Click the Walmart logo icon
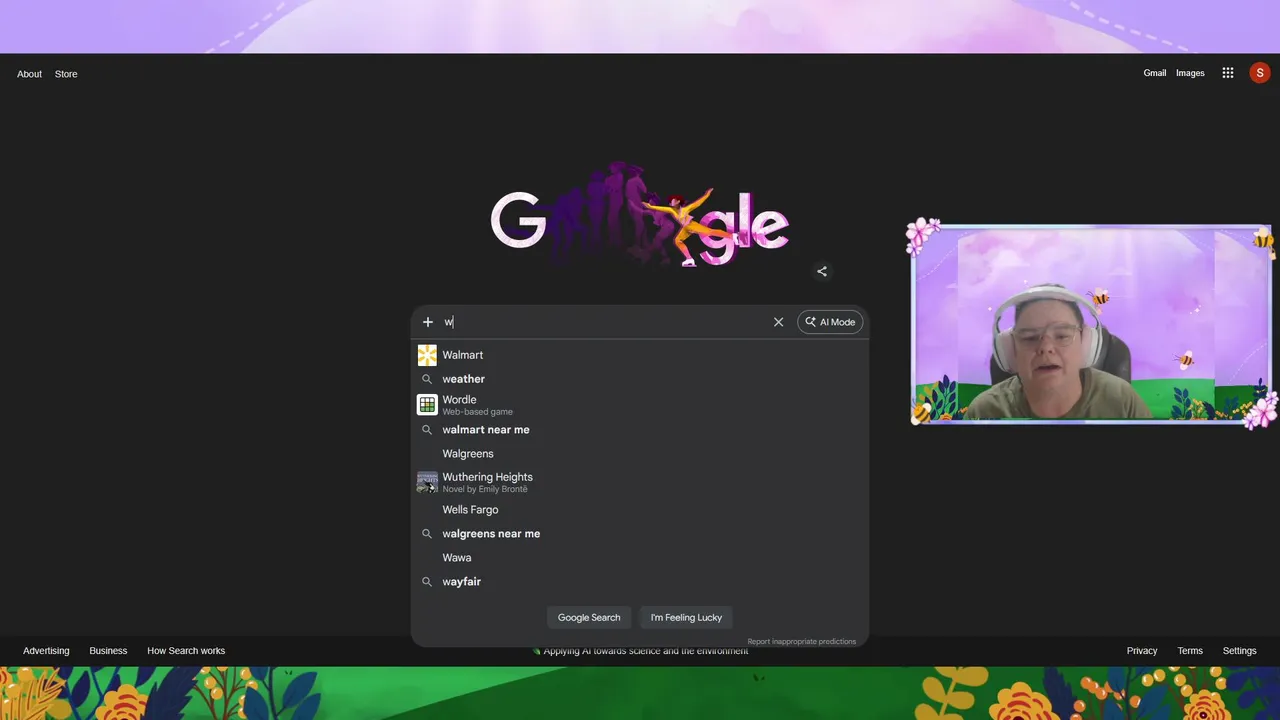The width and height of the screenshot is (1280, 720). point(427,355)
